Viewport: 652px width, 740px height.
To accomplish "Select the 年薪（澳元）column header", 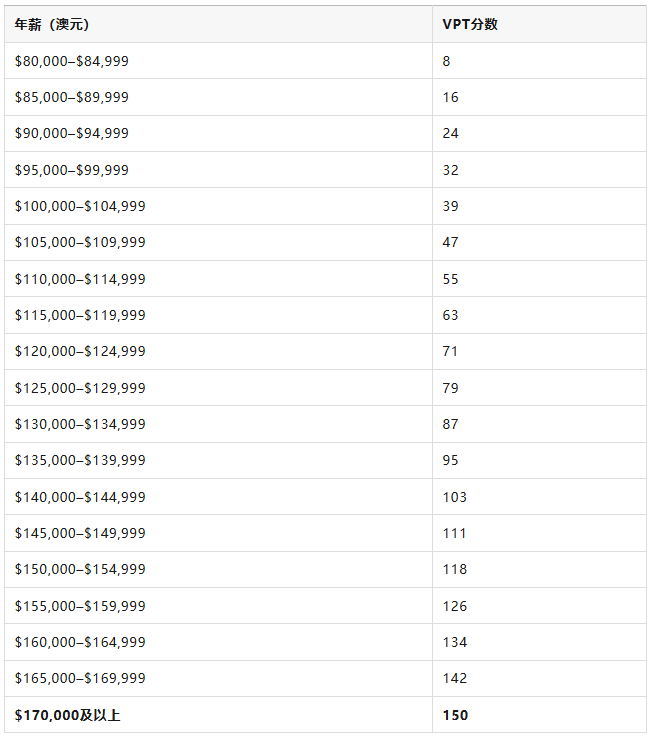I will click(218, 24).
